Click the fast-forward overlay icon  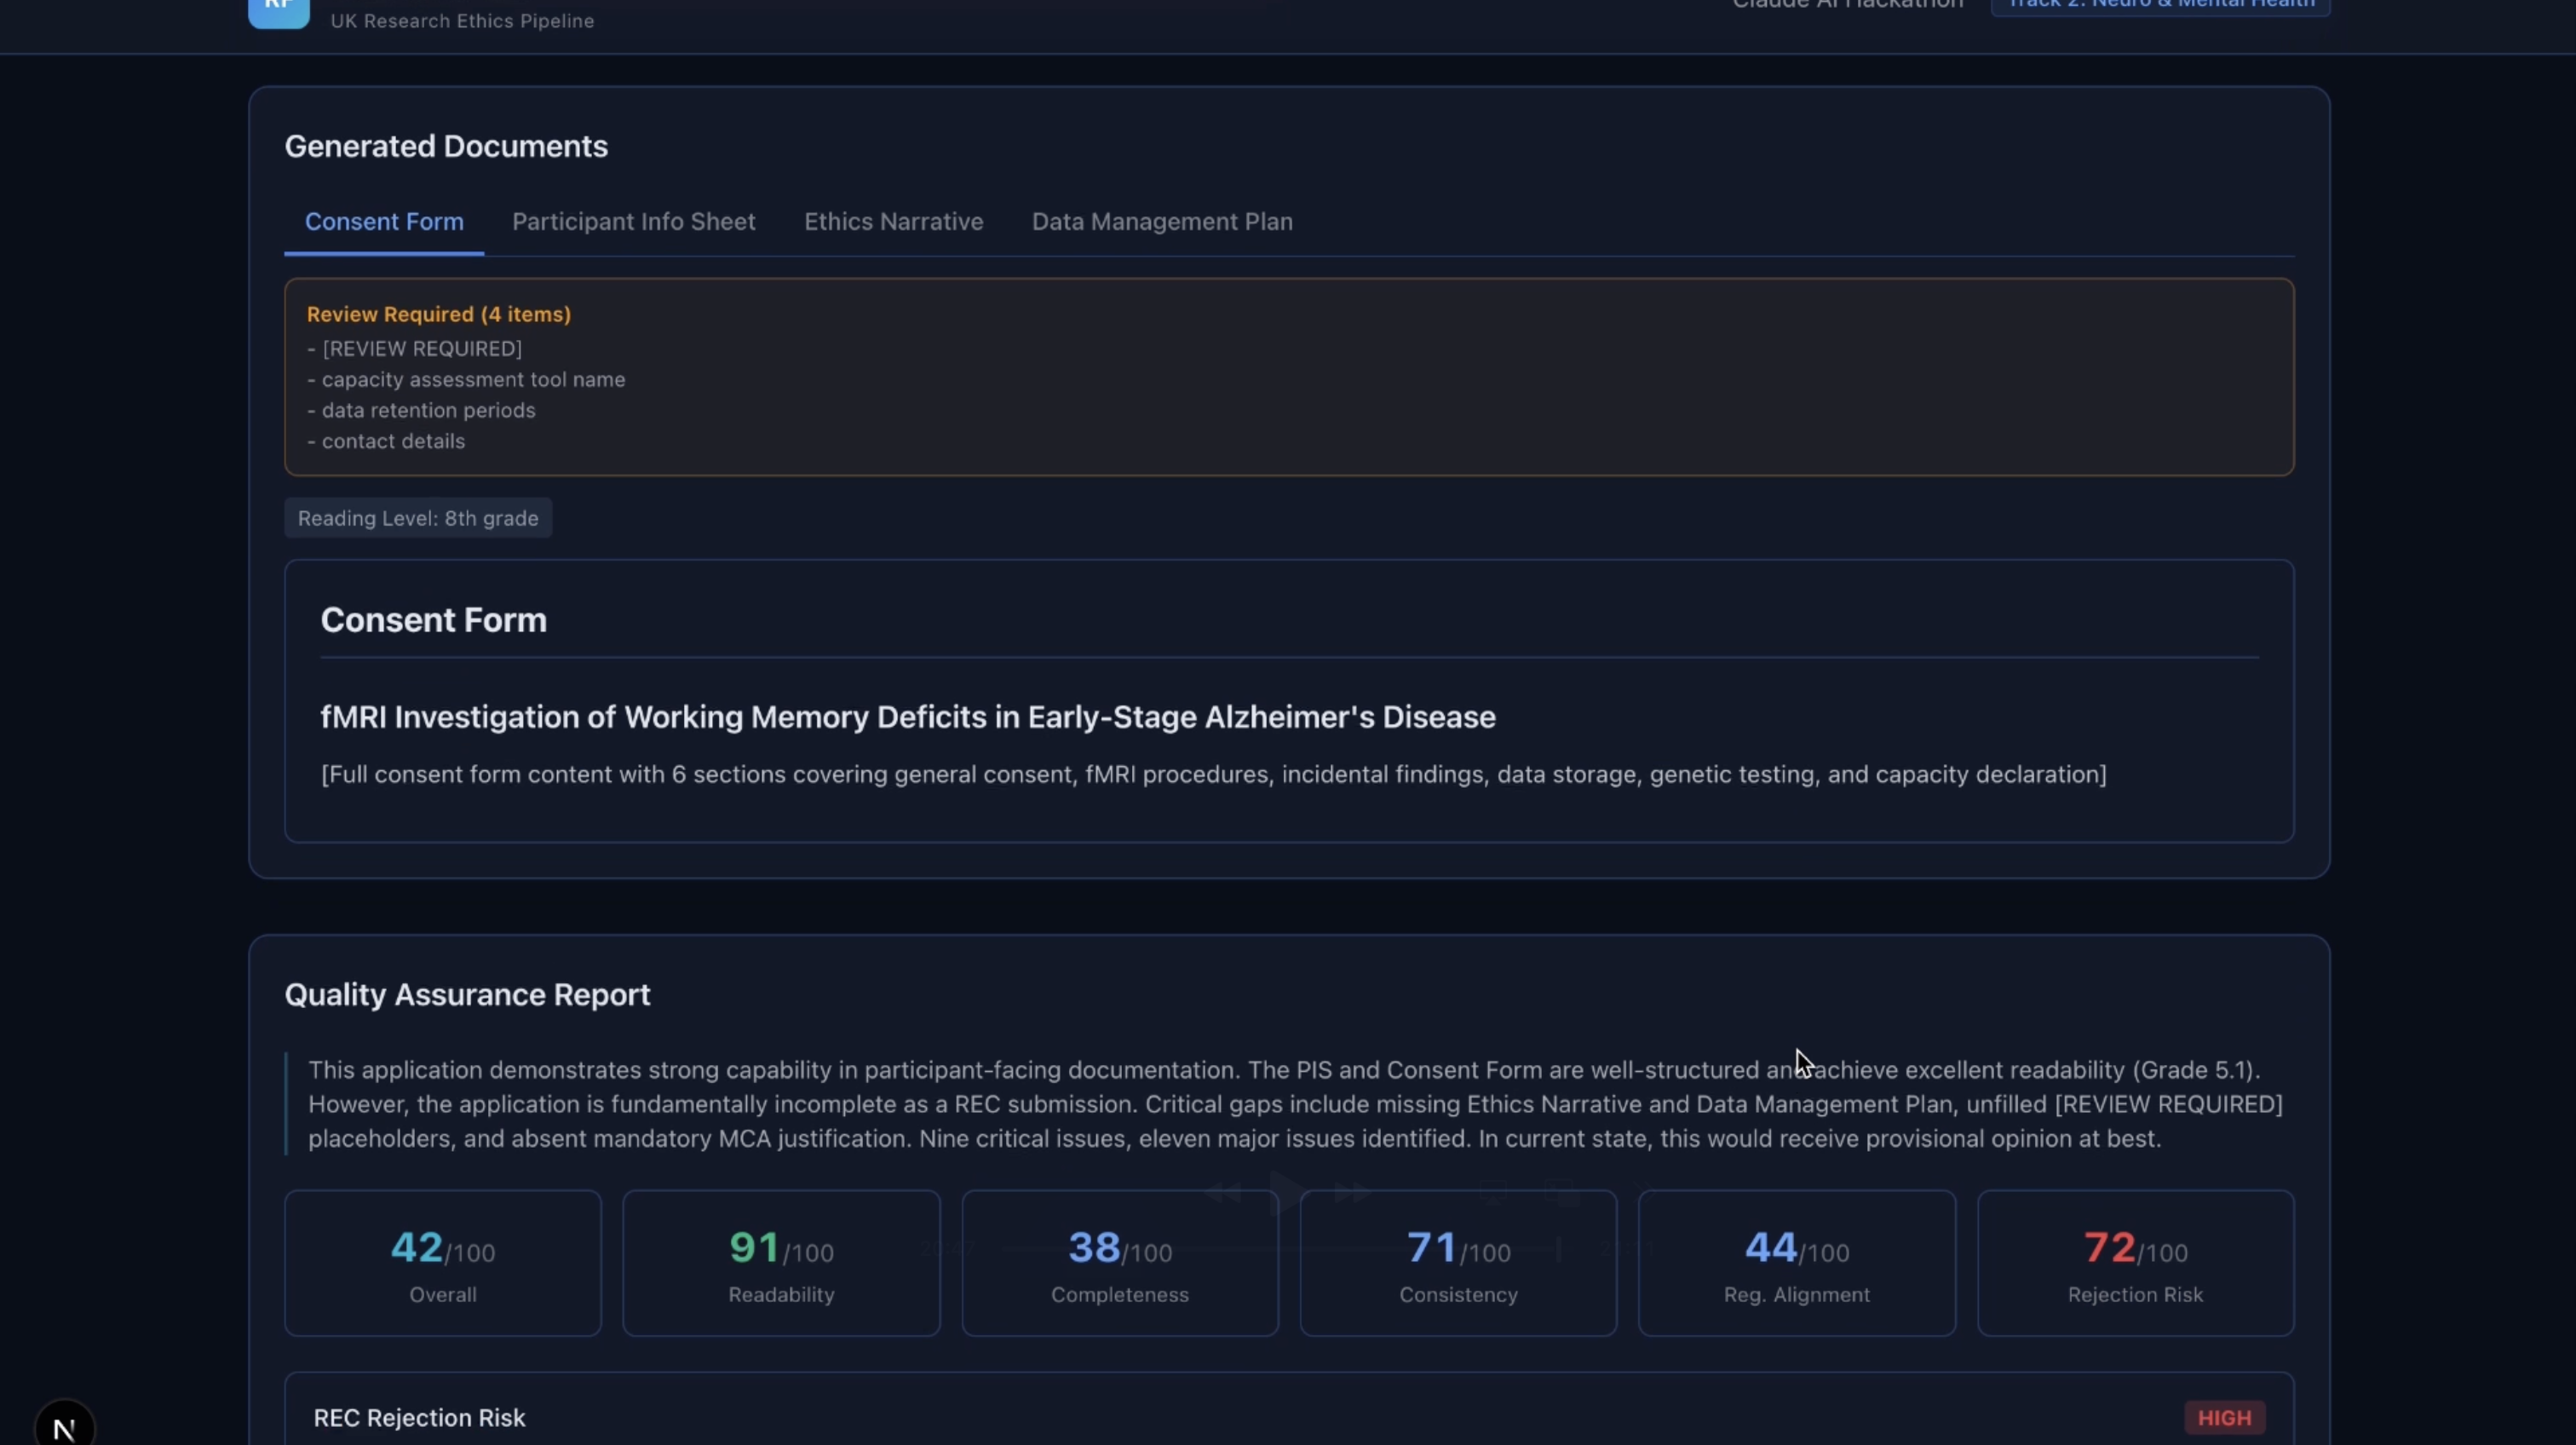pyautogui.click(x=1352, y=1192)
